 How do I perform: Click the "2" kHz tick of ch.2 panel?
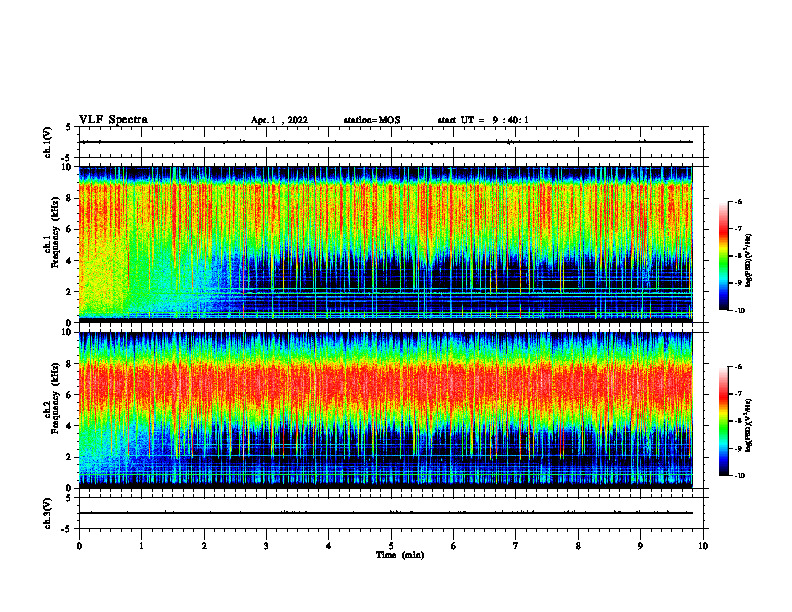pos(69,457)
